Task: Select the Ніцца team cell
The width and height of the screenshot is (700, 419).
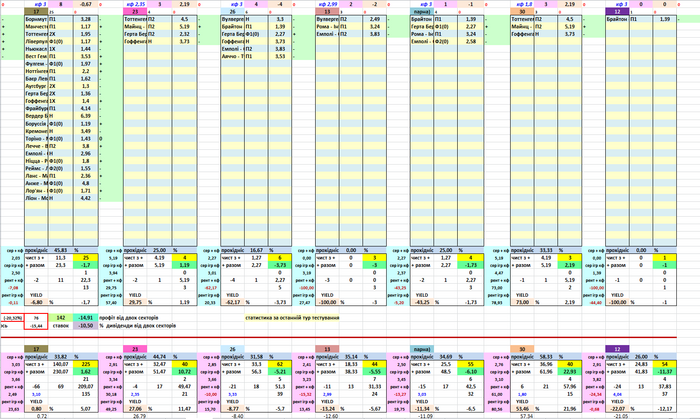Action: [36, 161]
